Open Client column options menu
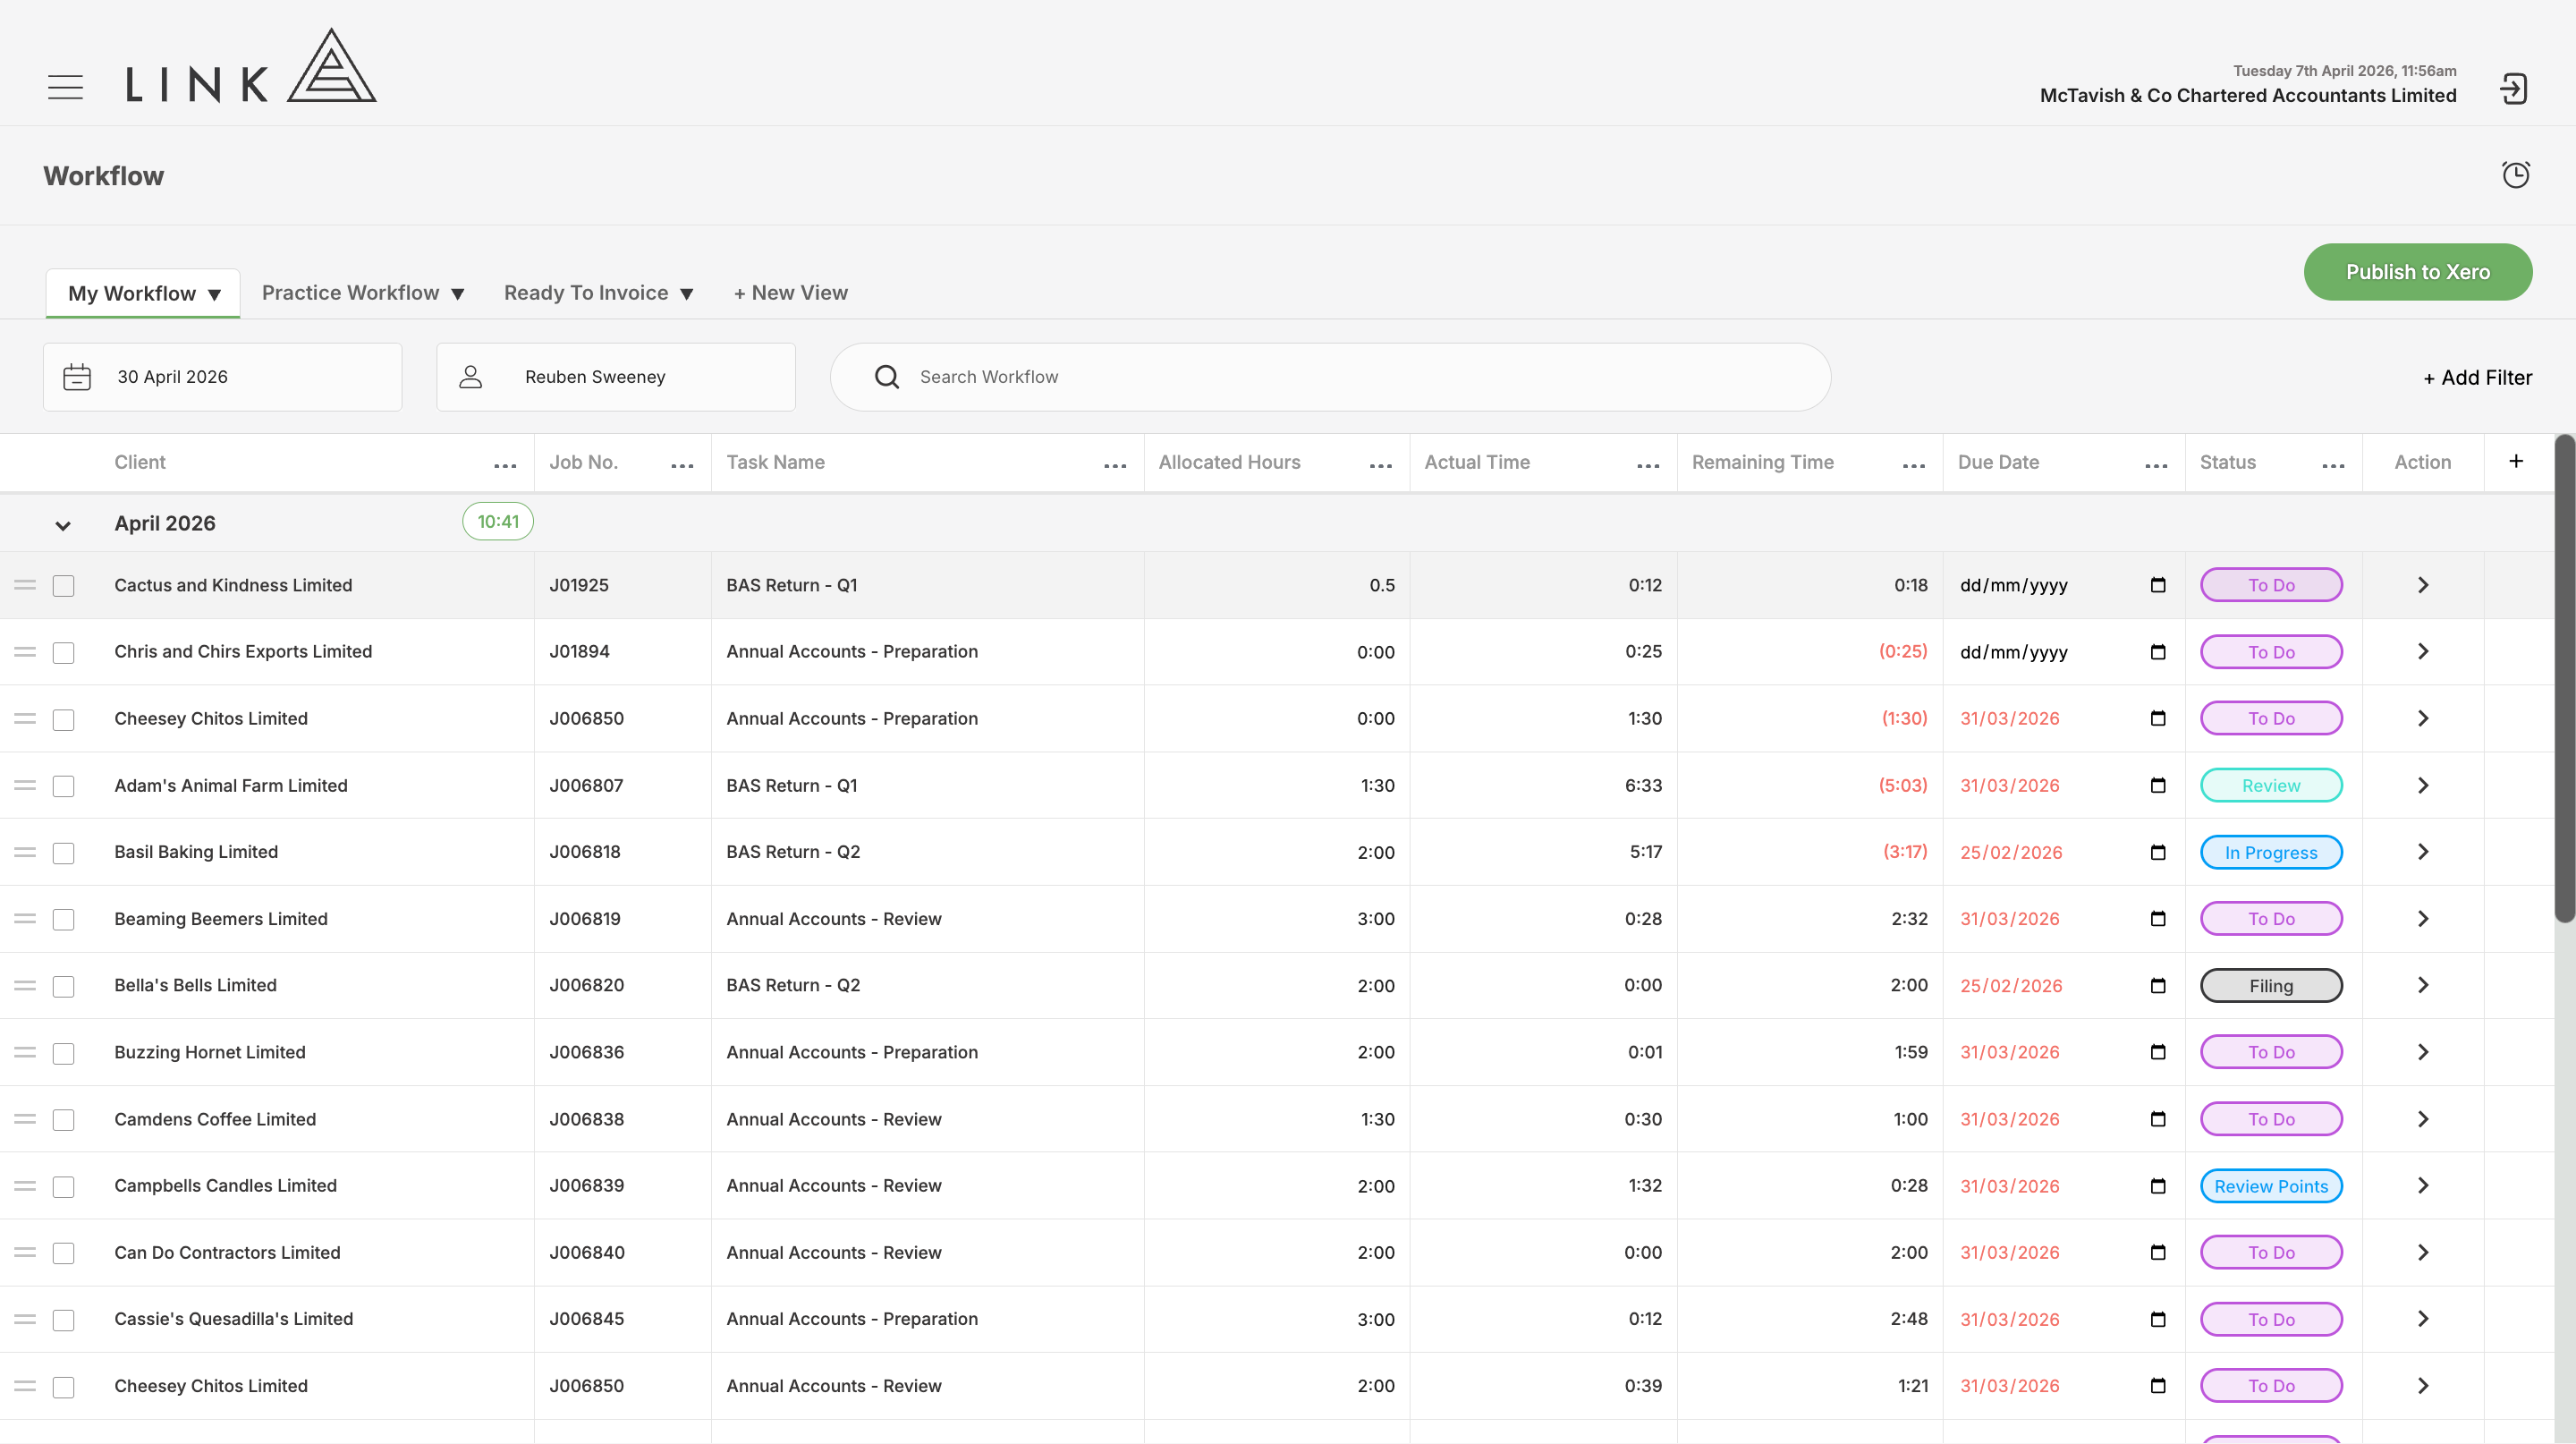The image size is (2576, 1444). click(x=505, y=465)
